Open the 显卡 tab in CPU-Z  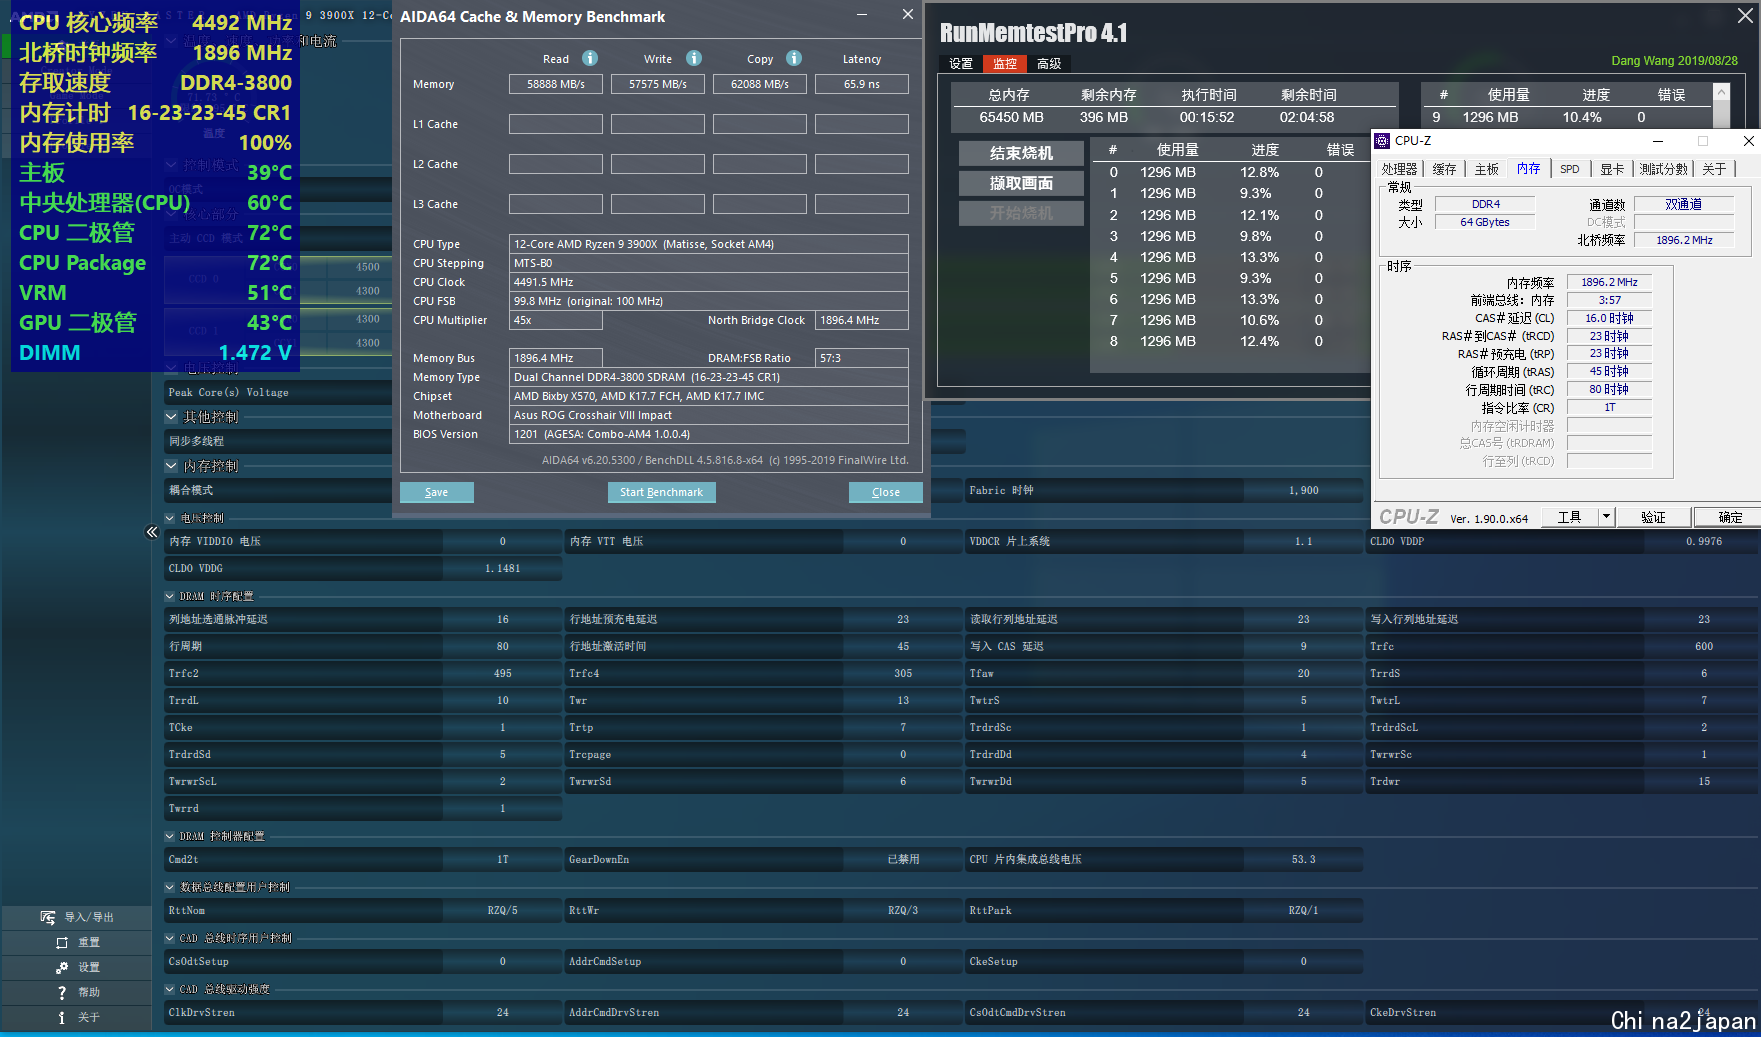(x=1612, y=169)
